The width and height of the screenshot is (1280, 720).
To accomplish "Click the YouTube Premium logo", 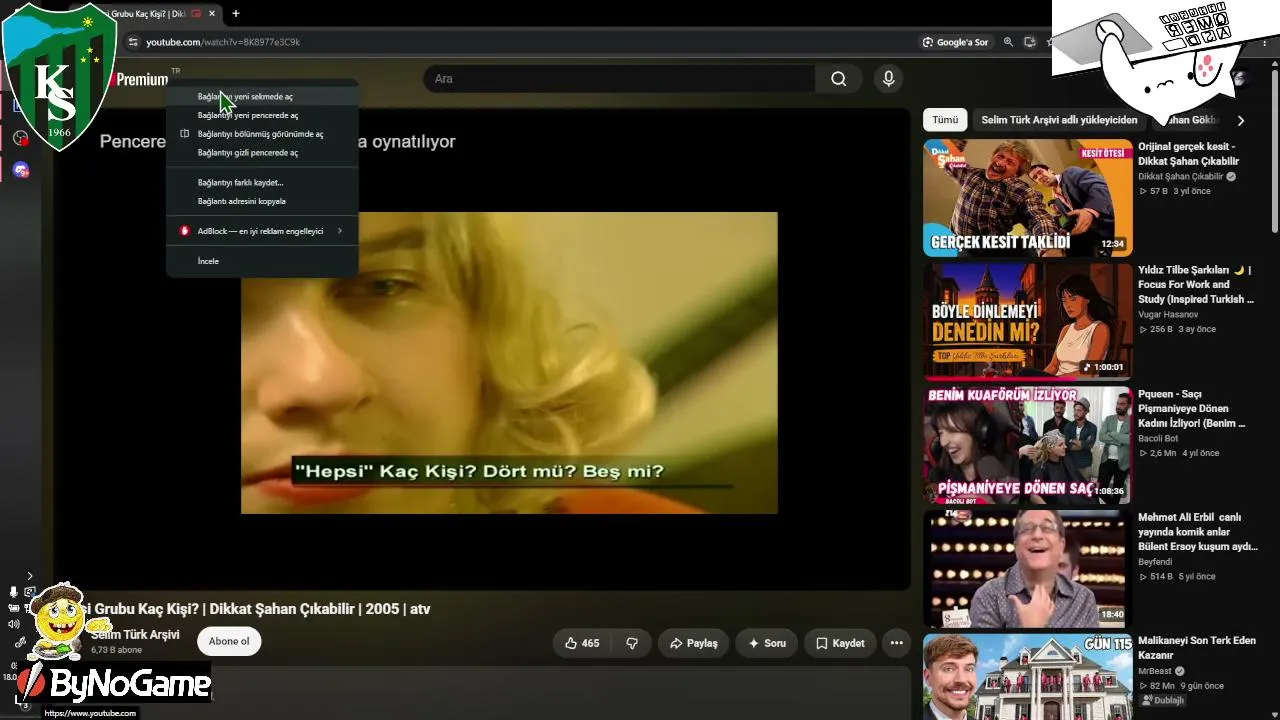I will 142,80.
